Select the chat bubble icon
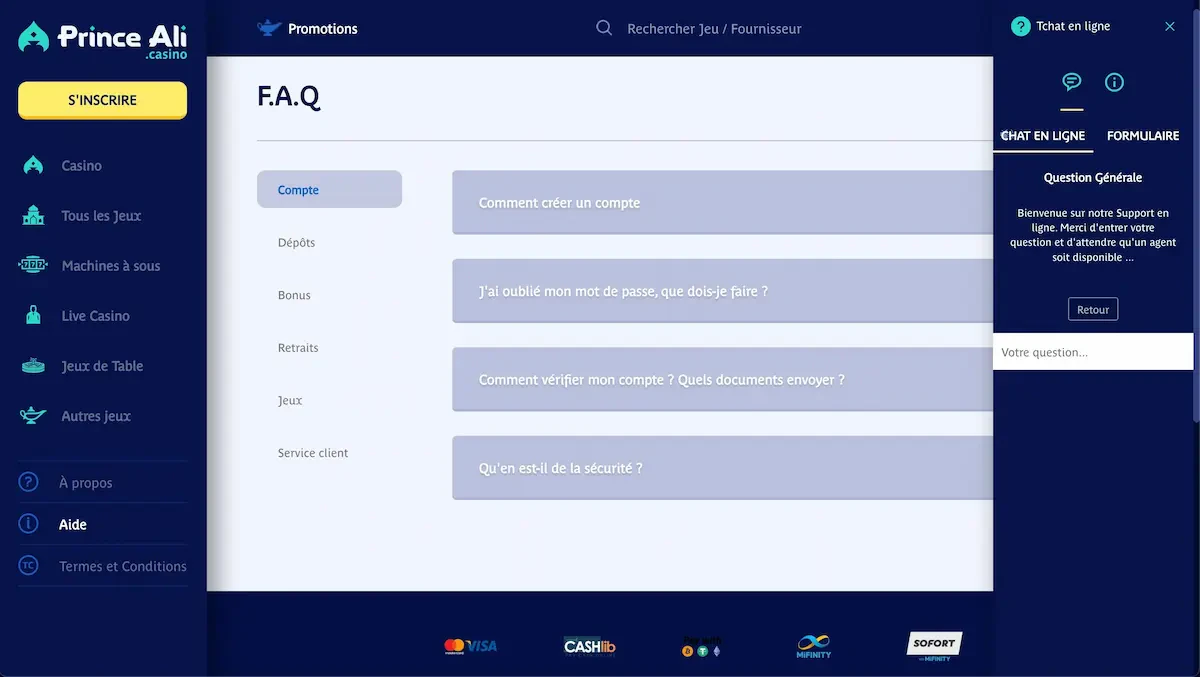Screen dimensions: 1200x677 pyautogui.click(x=1072, y=82)
